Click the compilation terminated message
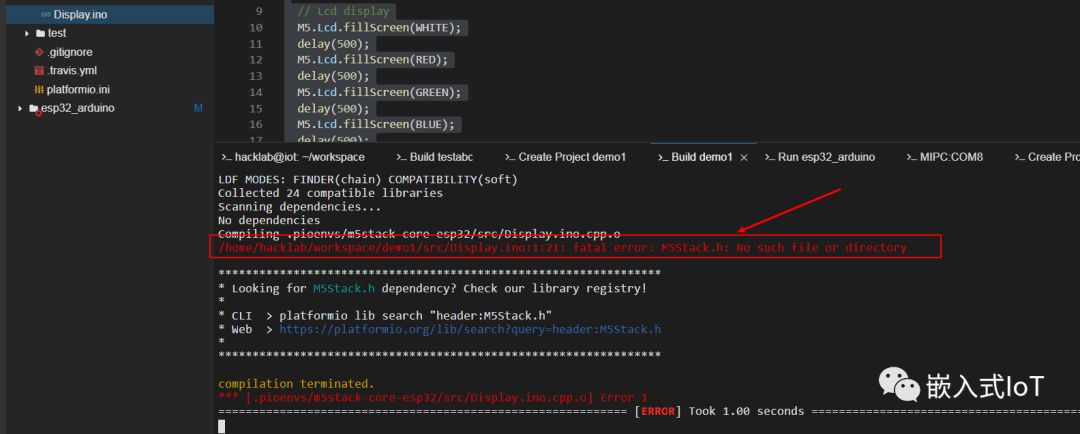Screen dimensions: 1080x434 [297, 384]
